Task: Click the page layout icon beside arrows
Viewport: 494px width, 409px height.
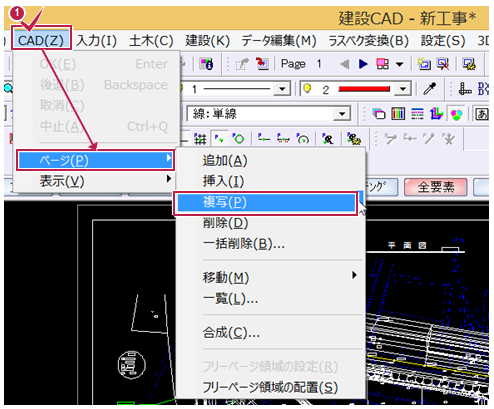Action: (382, 64)
